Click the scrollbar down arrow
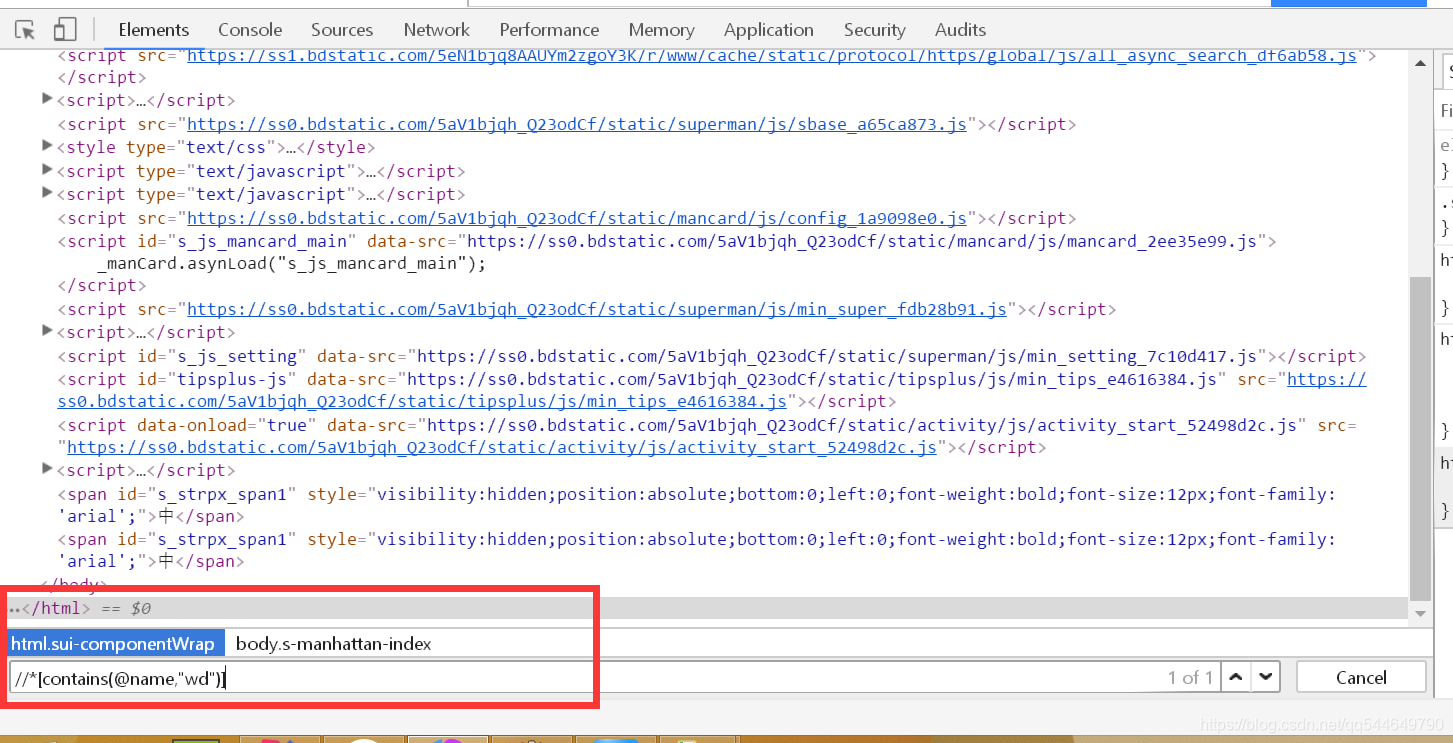The width and height of the screenshot is (1453, 743). pyautogui.click(x=1419, y=613)
